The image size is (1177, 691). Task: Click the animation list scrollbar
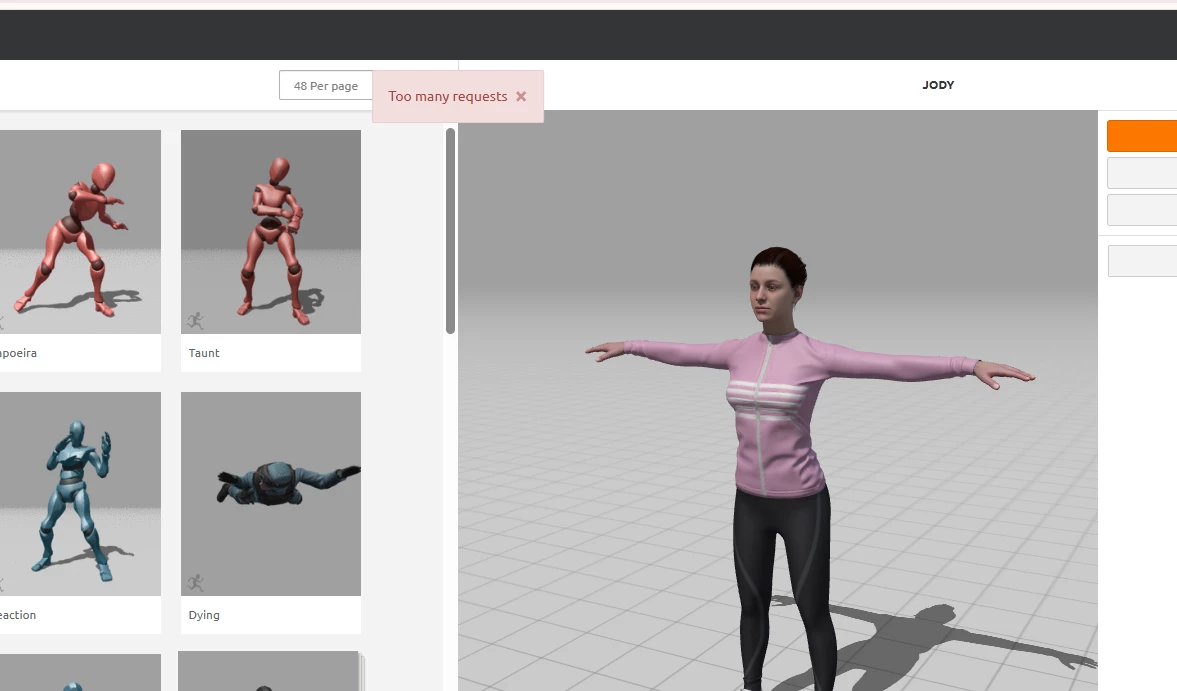[450, 230]
